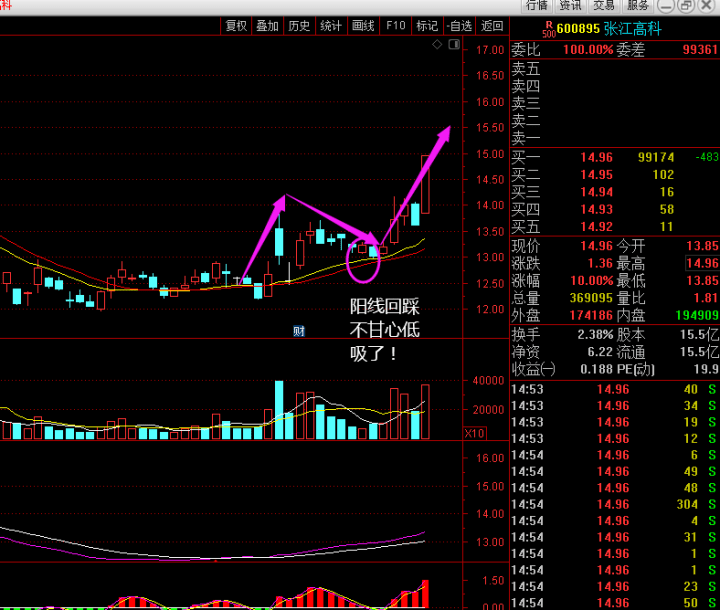Open the 交易 trading menu
This screenshot has width=720, height=610.
[604, 5]
